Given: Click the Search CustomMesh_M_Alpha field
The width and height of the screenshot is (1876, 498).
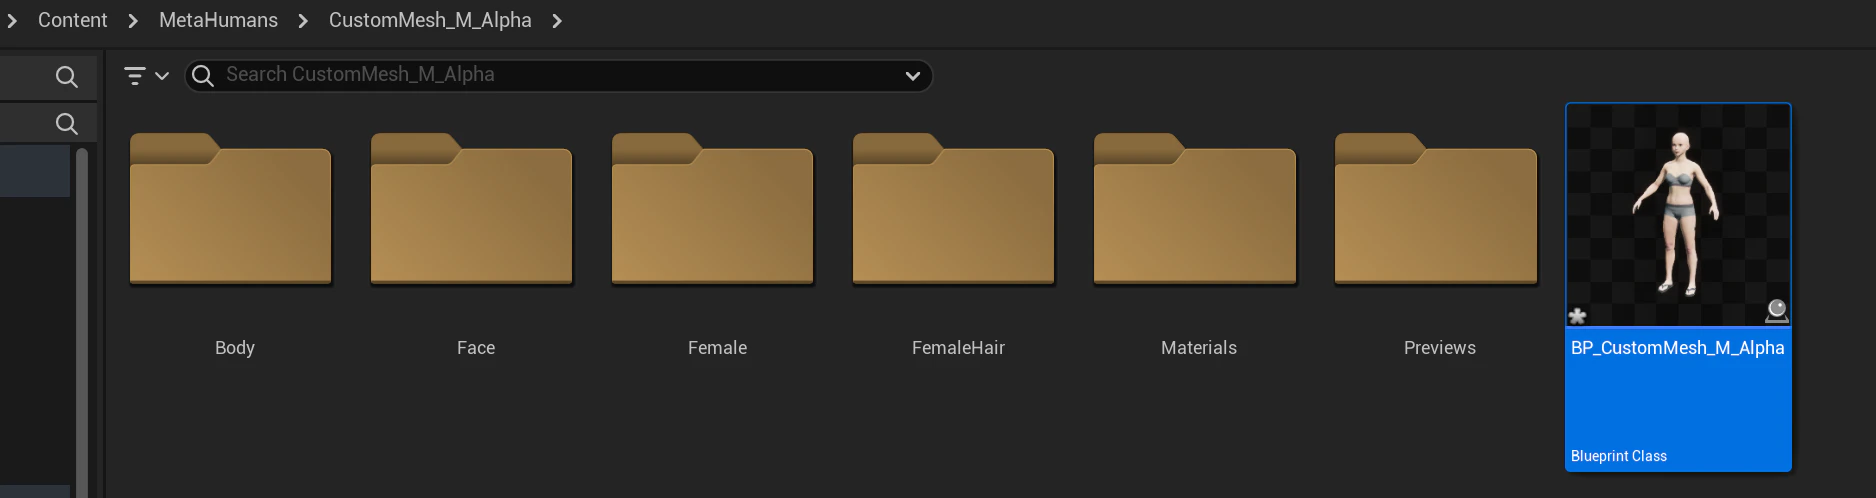Looking at the screenshot, I should (558, 75).
